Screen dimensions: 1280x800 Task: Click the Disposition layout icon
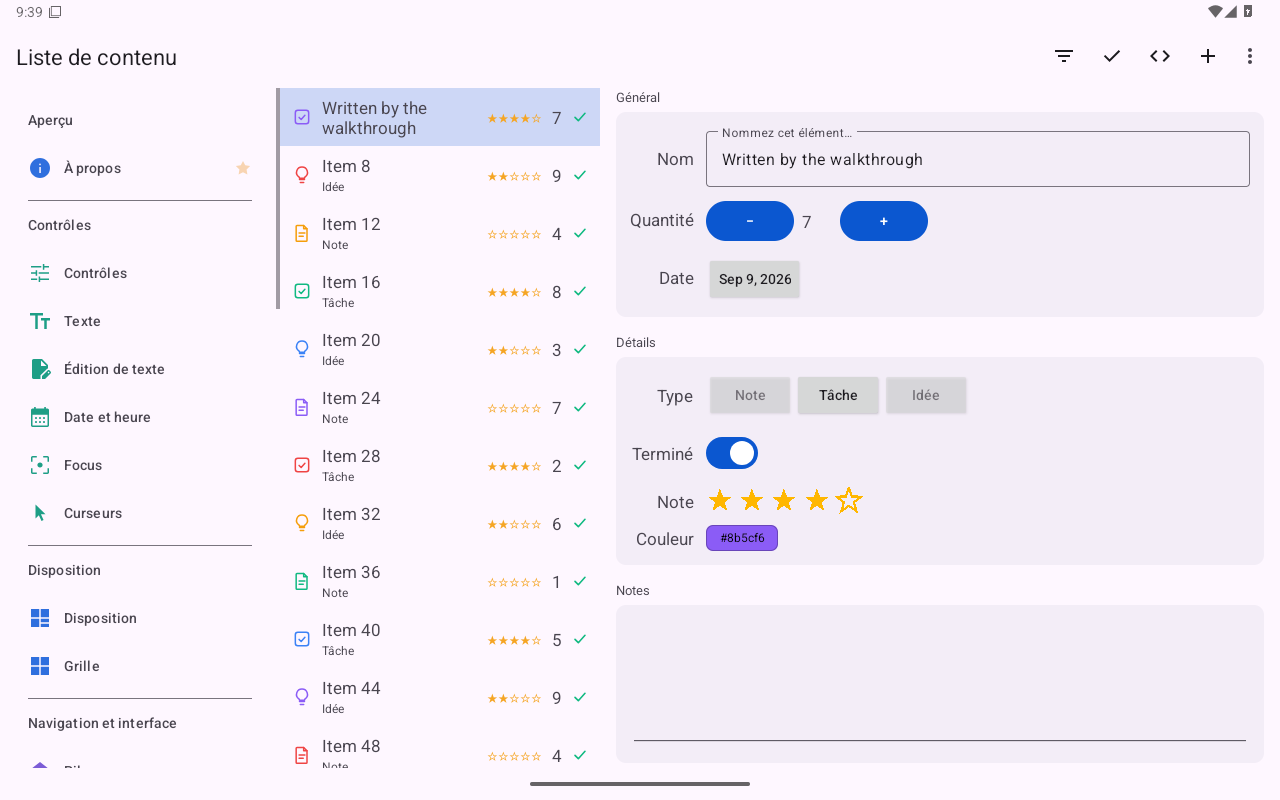click(40, 618)
